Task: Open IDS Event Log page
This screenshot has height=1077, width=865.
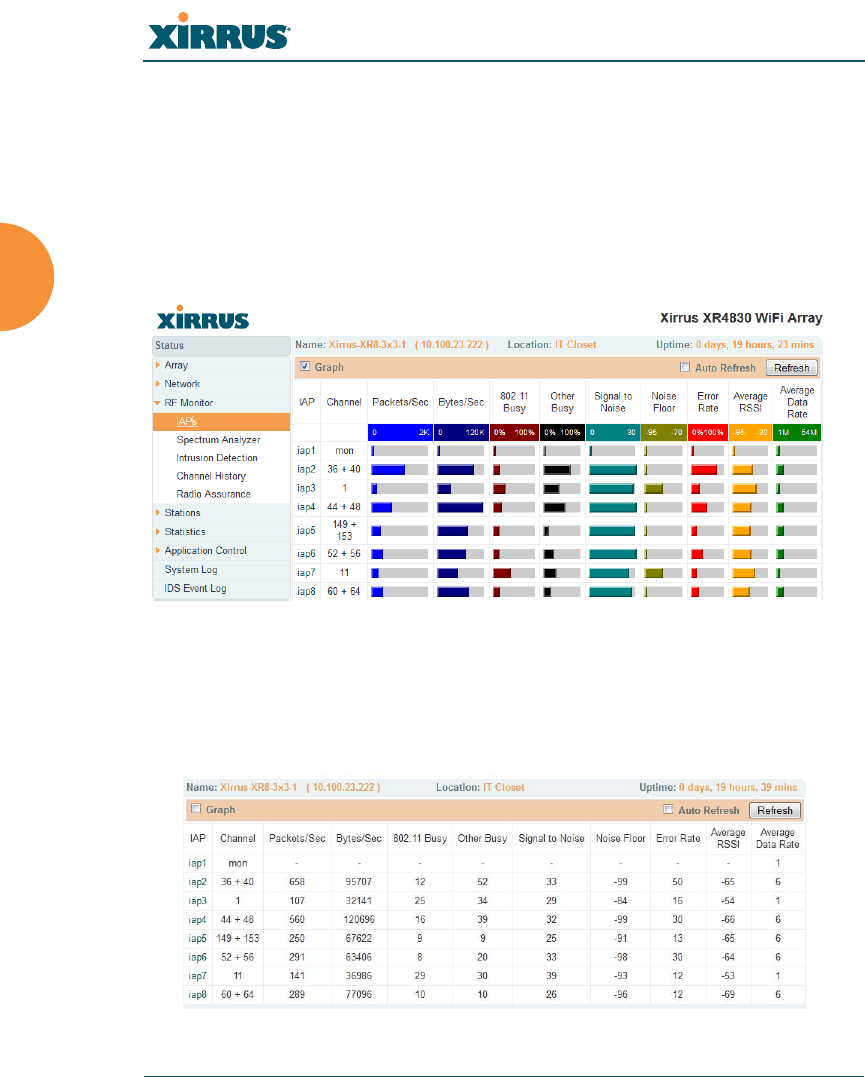Action: 195,588
